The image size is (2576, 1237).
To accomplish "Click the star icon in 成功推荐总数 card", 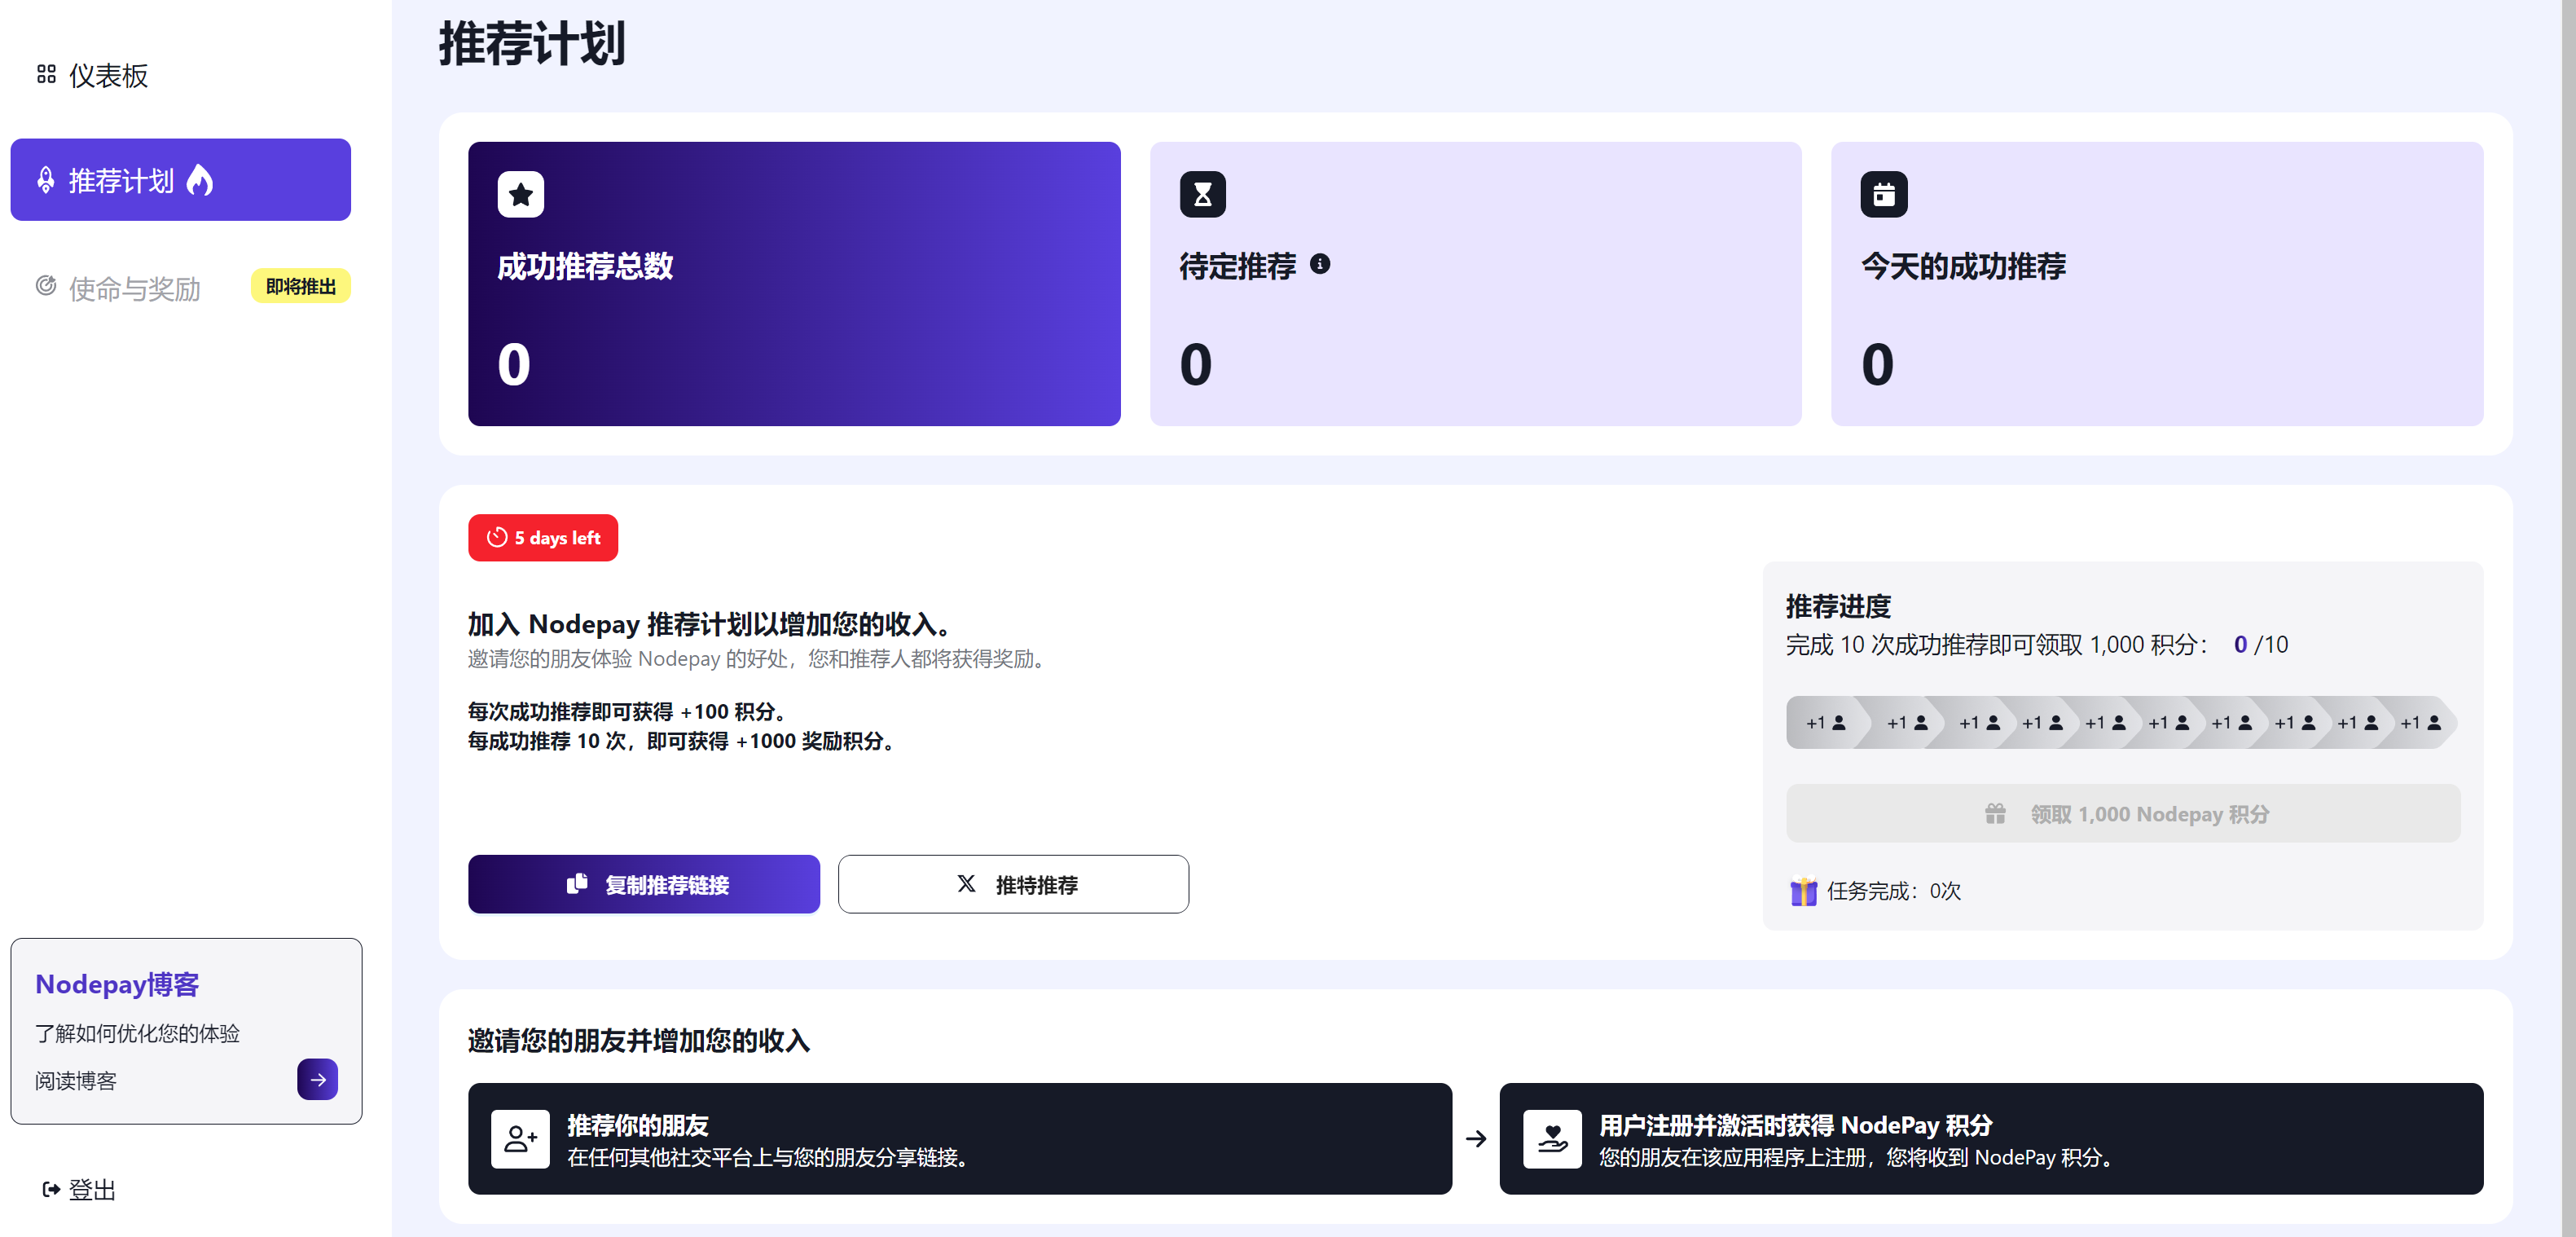I will (521, 194).
